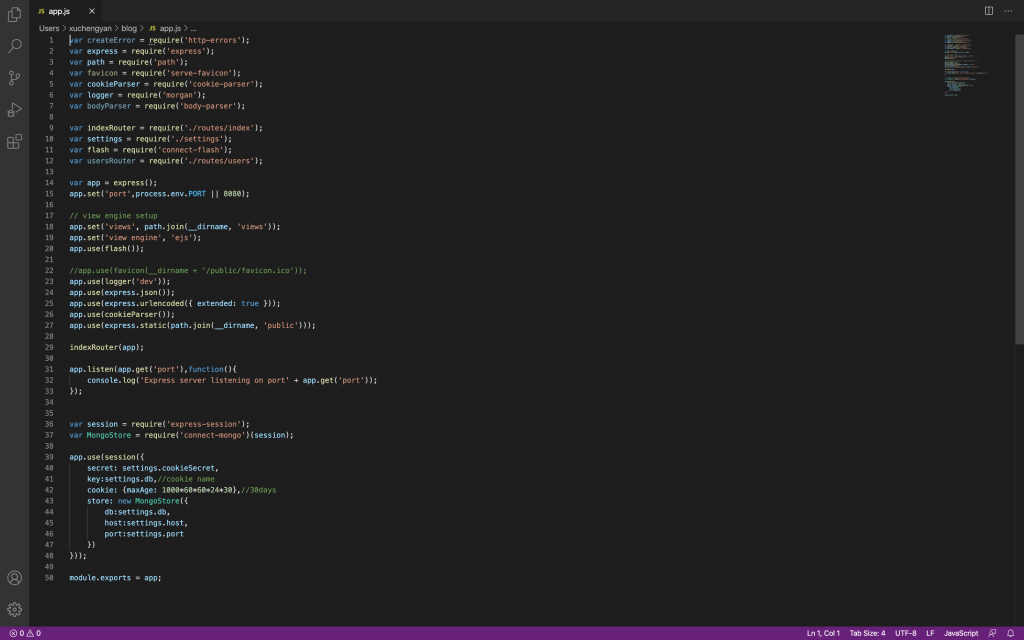This screenshot has height=640, width=1024.
Task: Click app.use(flash()); on line 20
Action: pos(106,249)
